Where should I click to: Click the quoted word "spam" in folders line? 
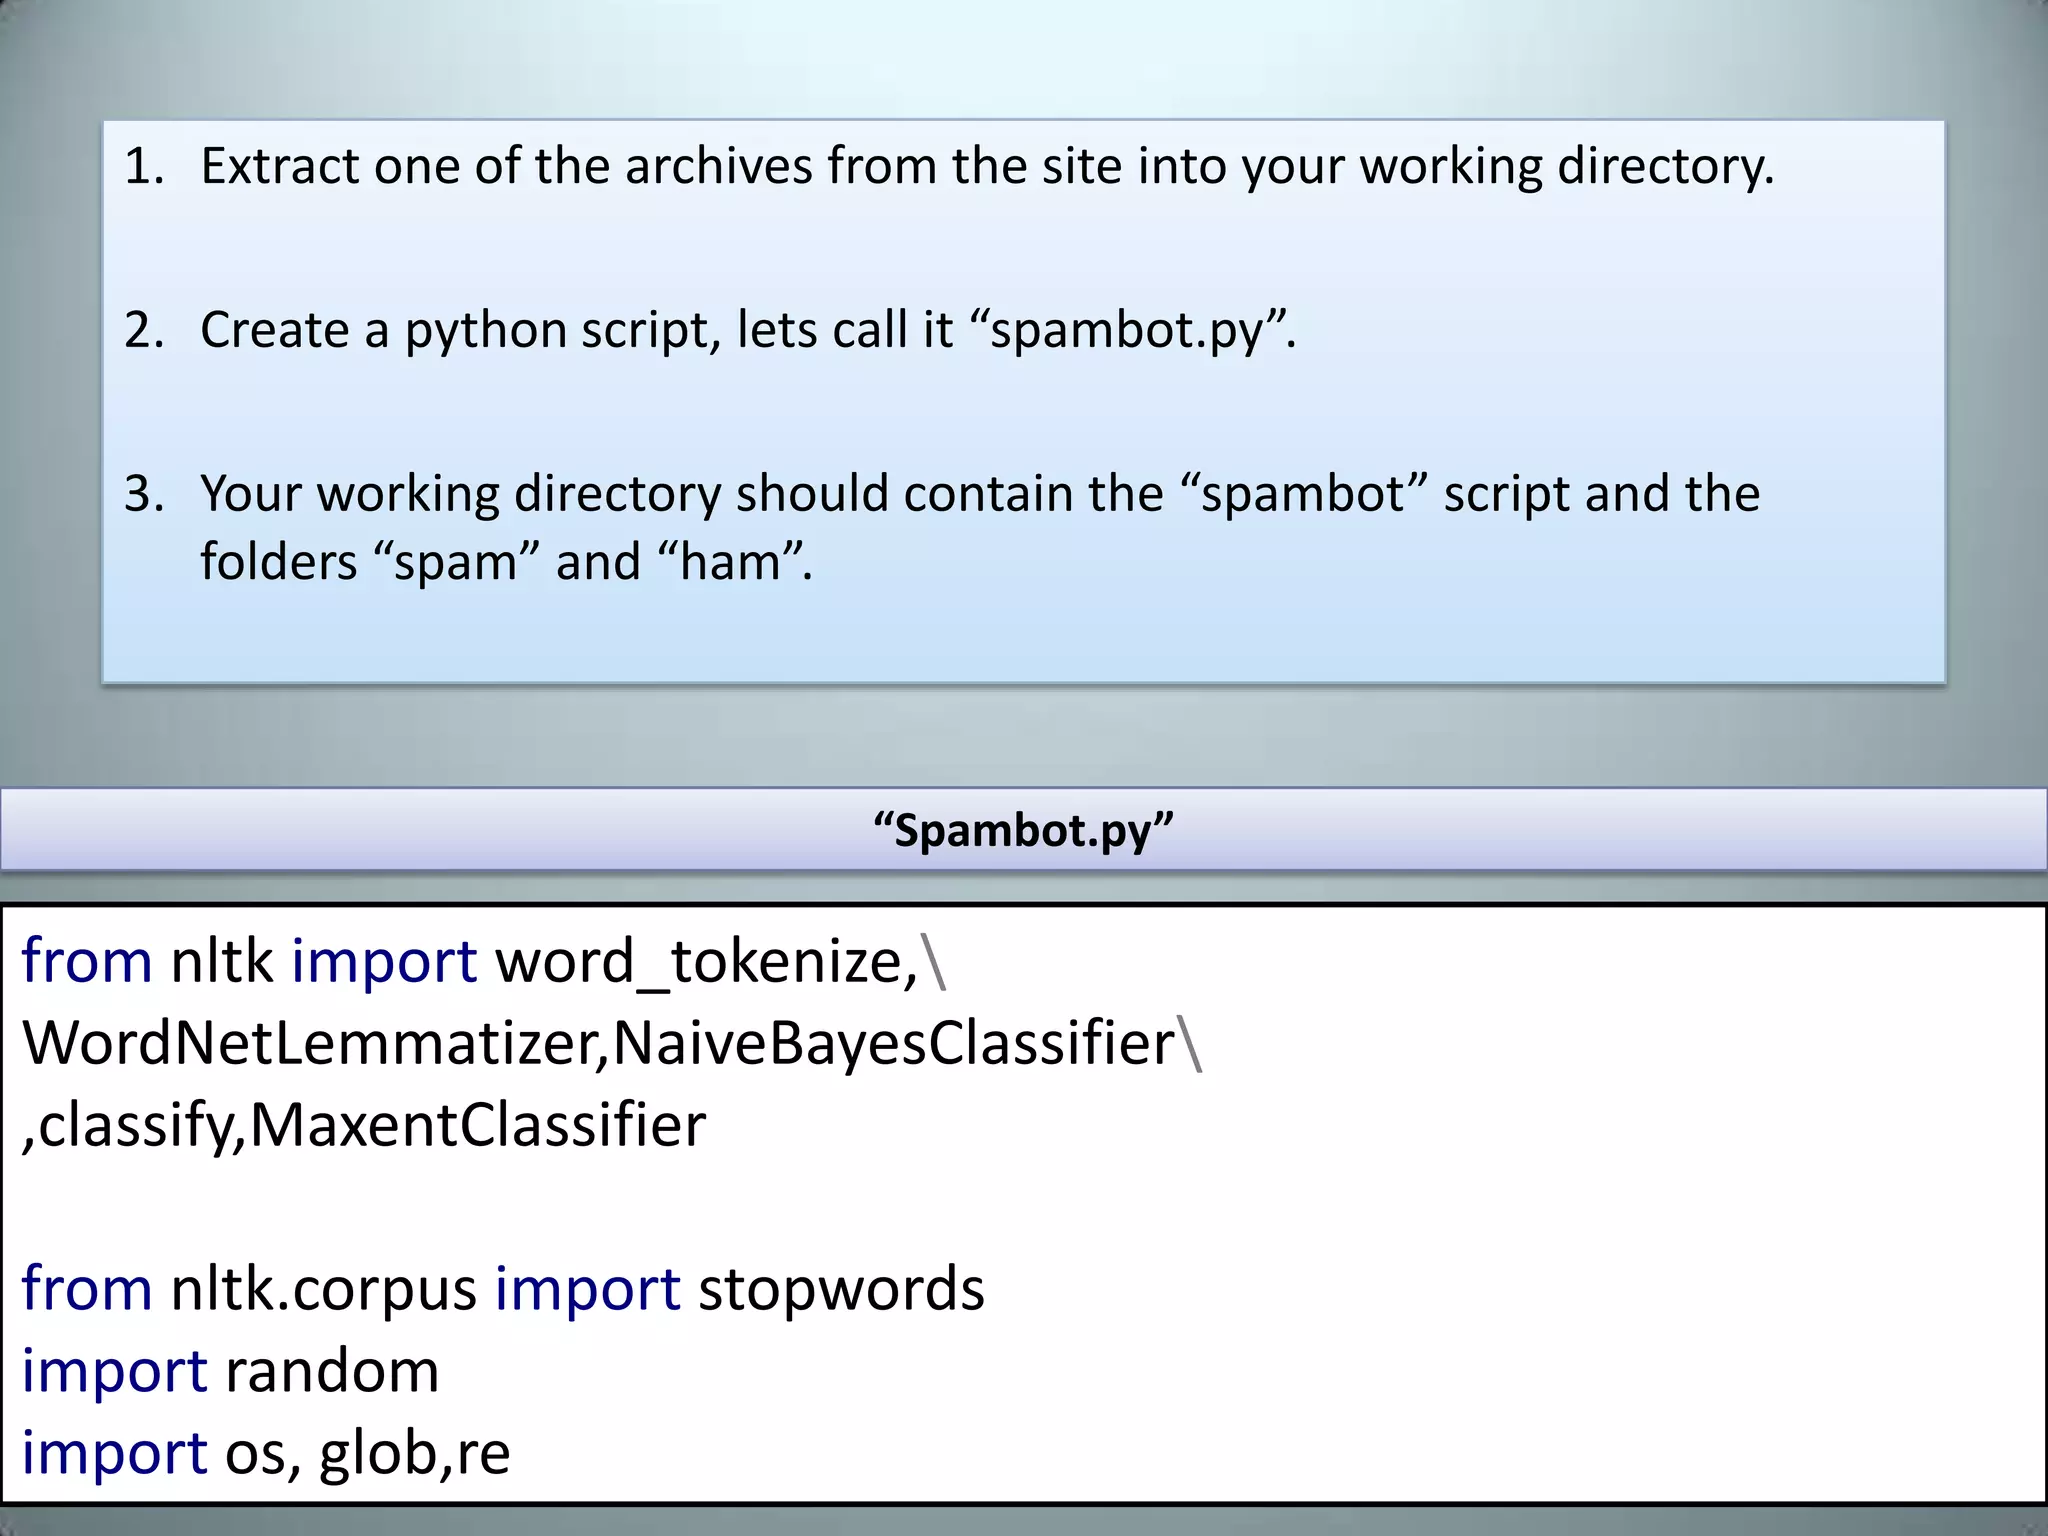pos(456,562)
